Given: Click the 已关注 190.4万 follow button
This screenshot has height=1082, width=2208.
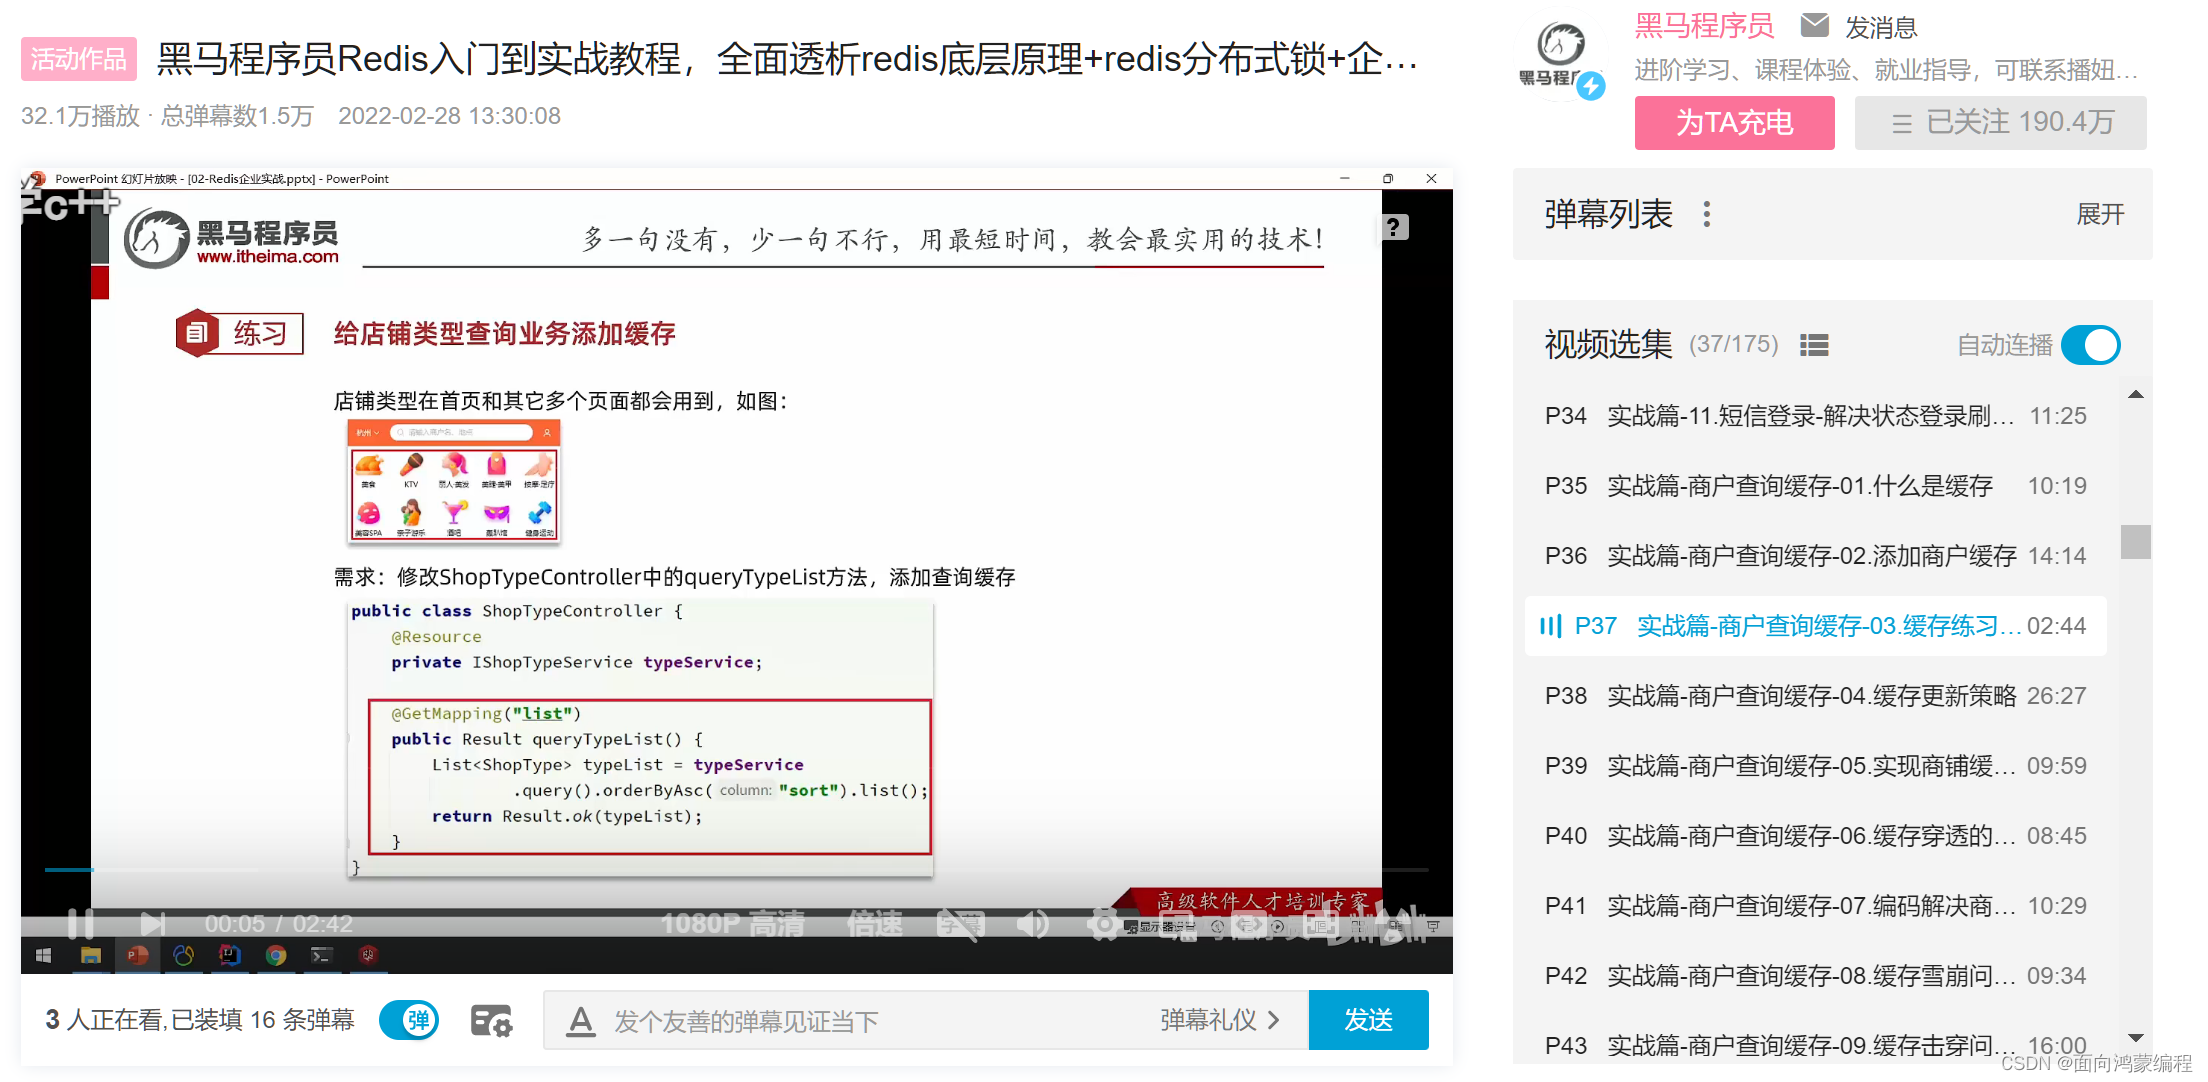Looking at the screenshot, I should coord(2000,123).
